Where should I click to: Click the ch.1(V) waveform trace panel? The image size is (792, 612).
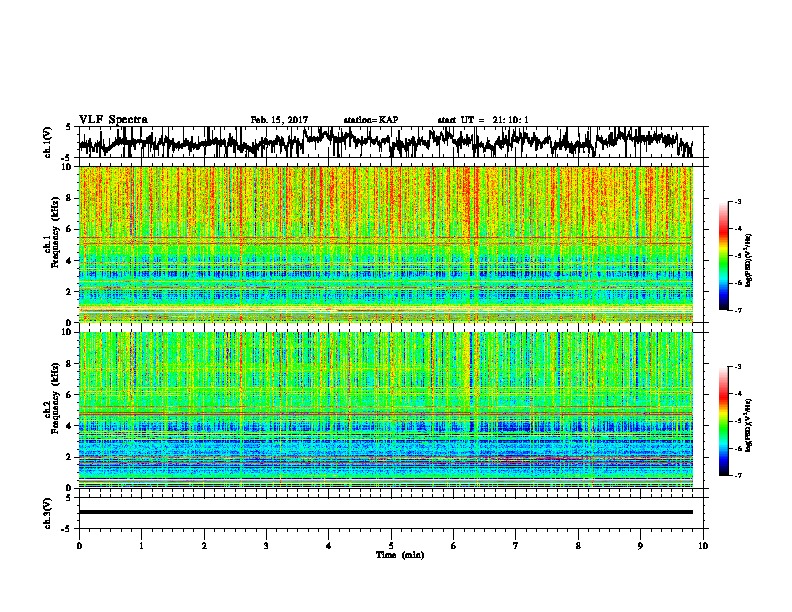(x=390, y=142)
